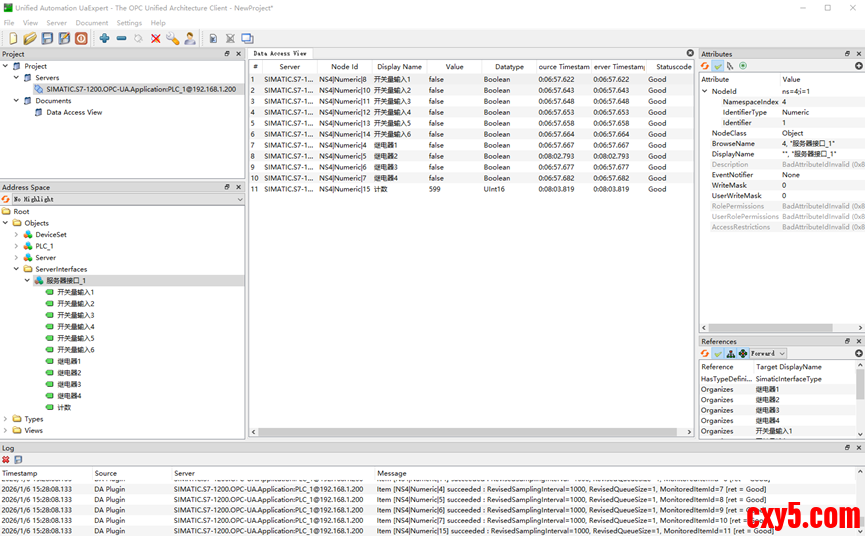Screen dimensions: 865x536
Task: Click the user identity icon in toolbar
Action: [189, 38]
